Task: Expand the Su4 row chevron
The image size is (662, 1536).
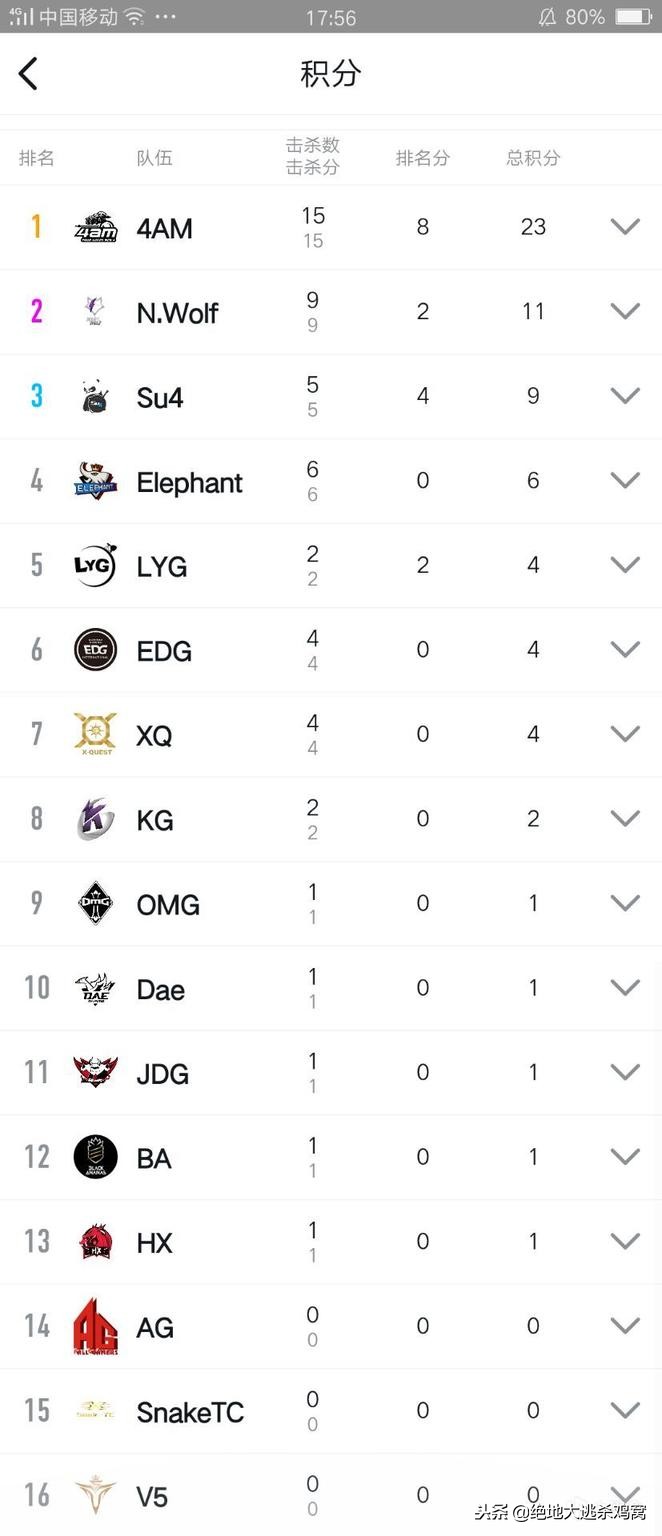Action: (x=625, y=396)
